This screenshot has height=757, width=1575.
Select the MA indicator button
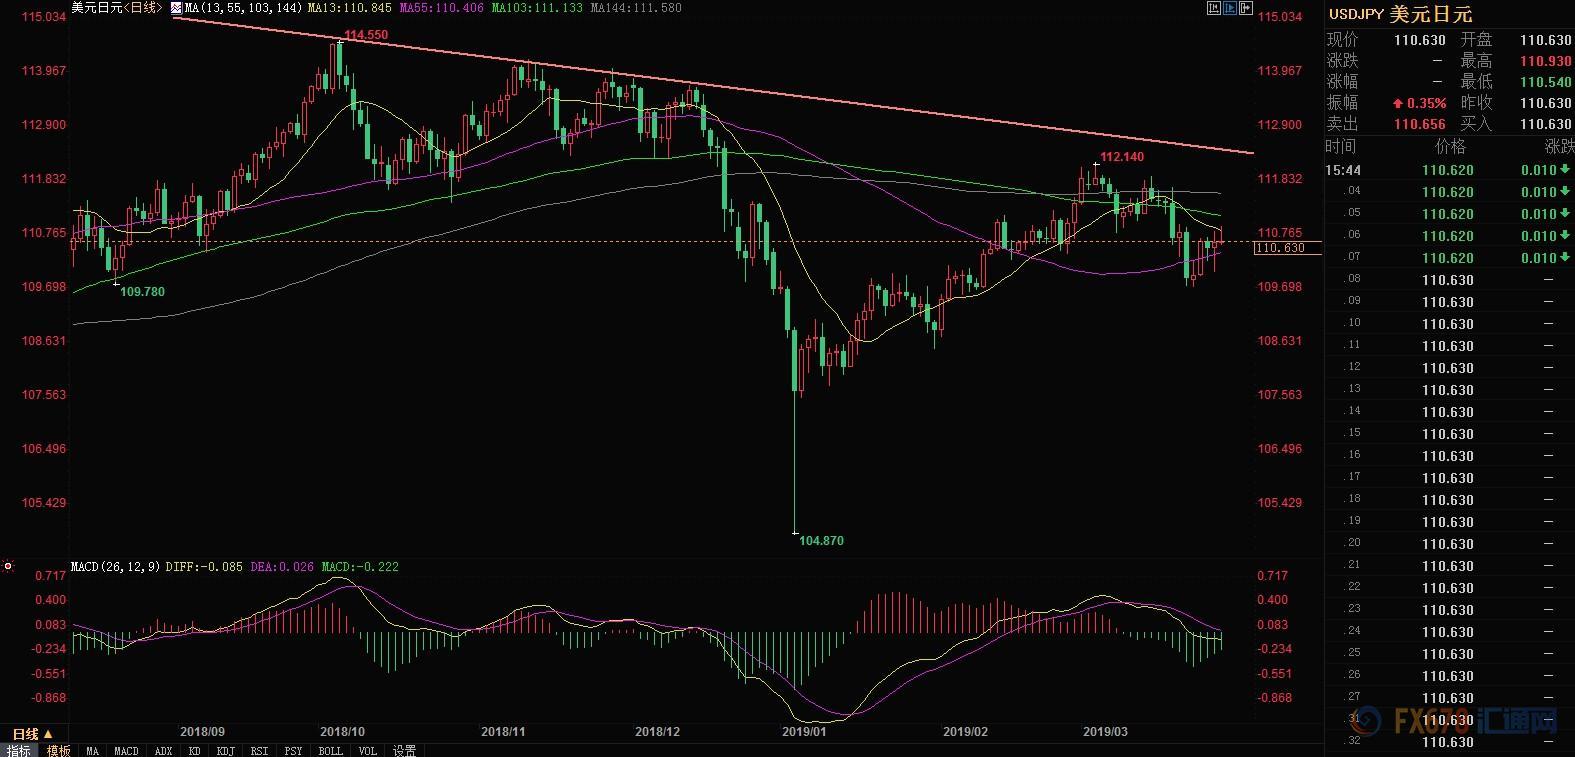click(x=92, y=750)
